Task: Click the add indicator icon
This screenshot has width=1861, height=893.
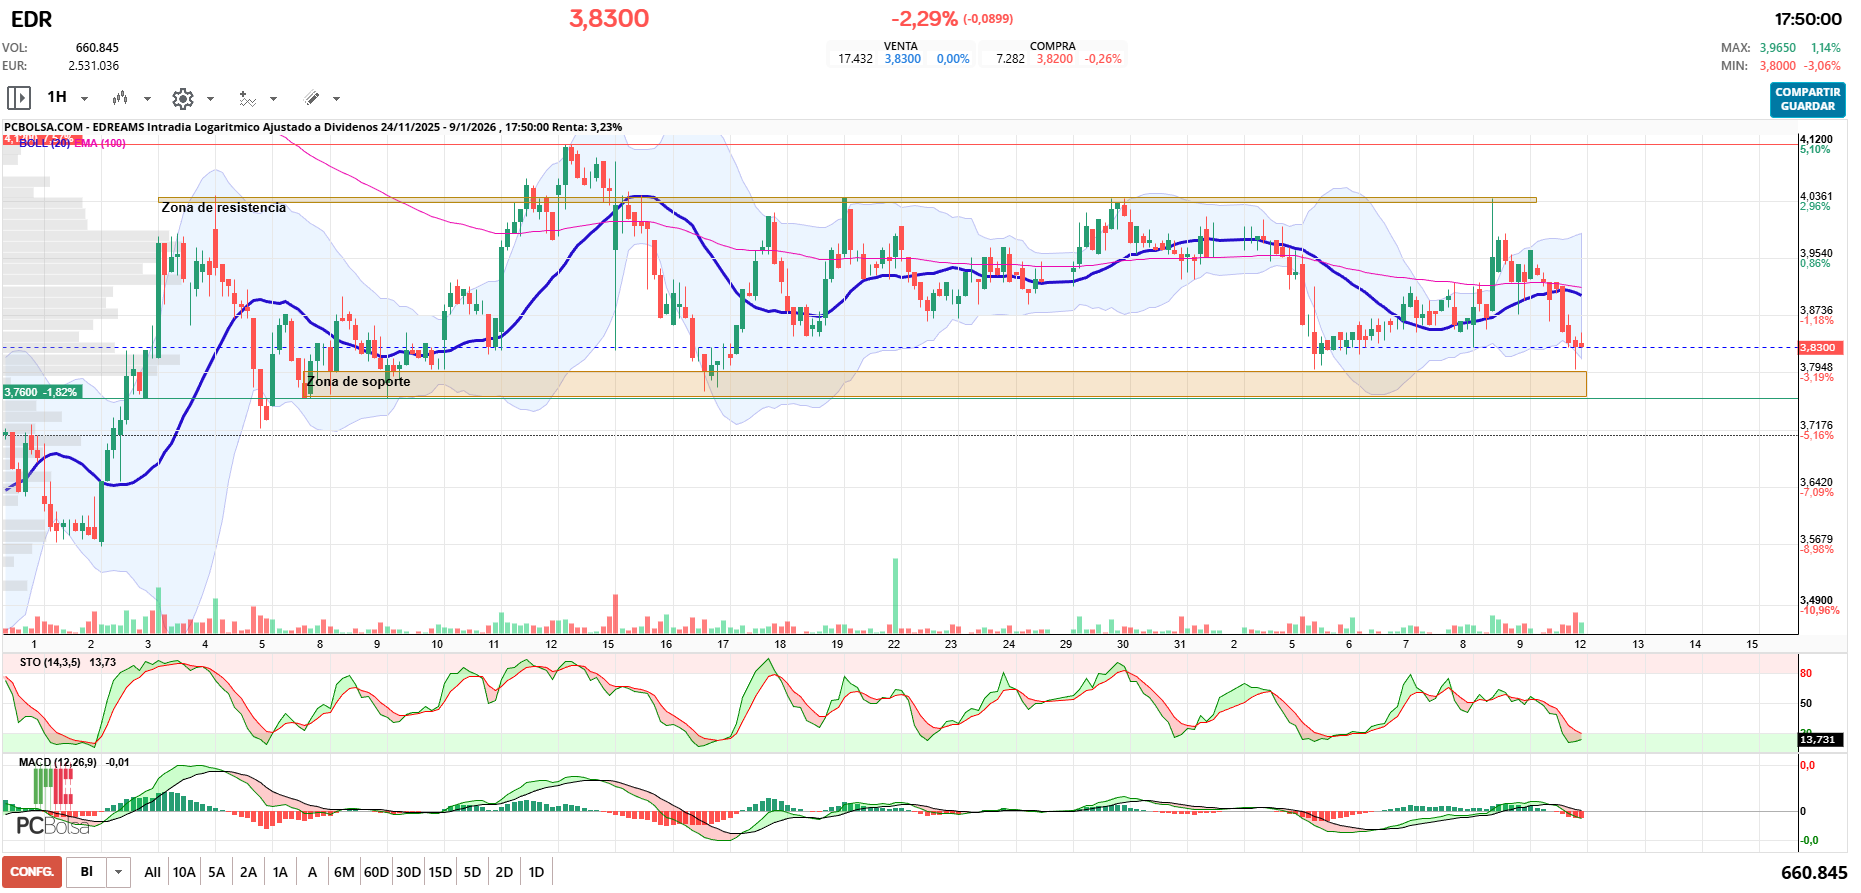Action: (x=247, y=98)
